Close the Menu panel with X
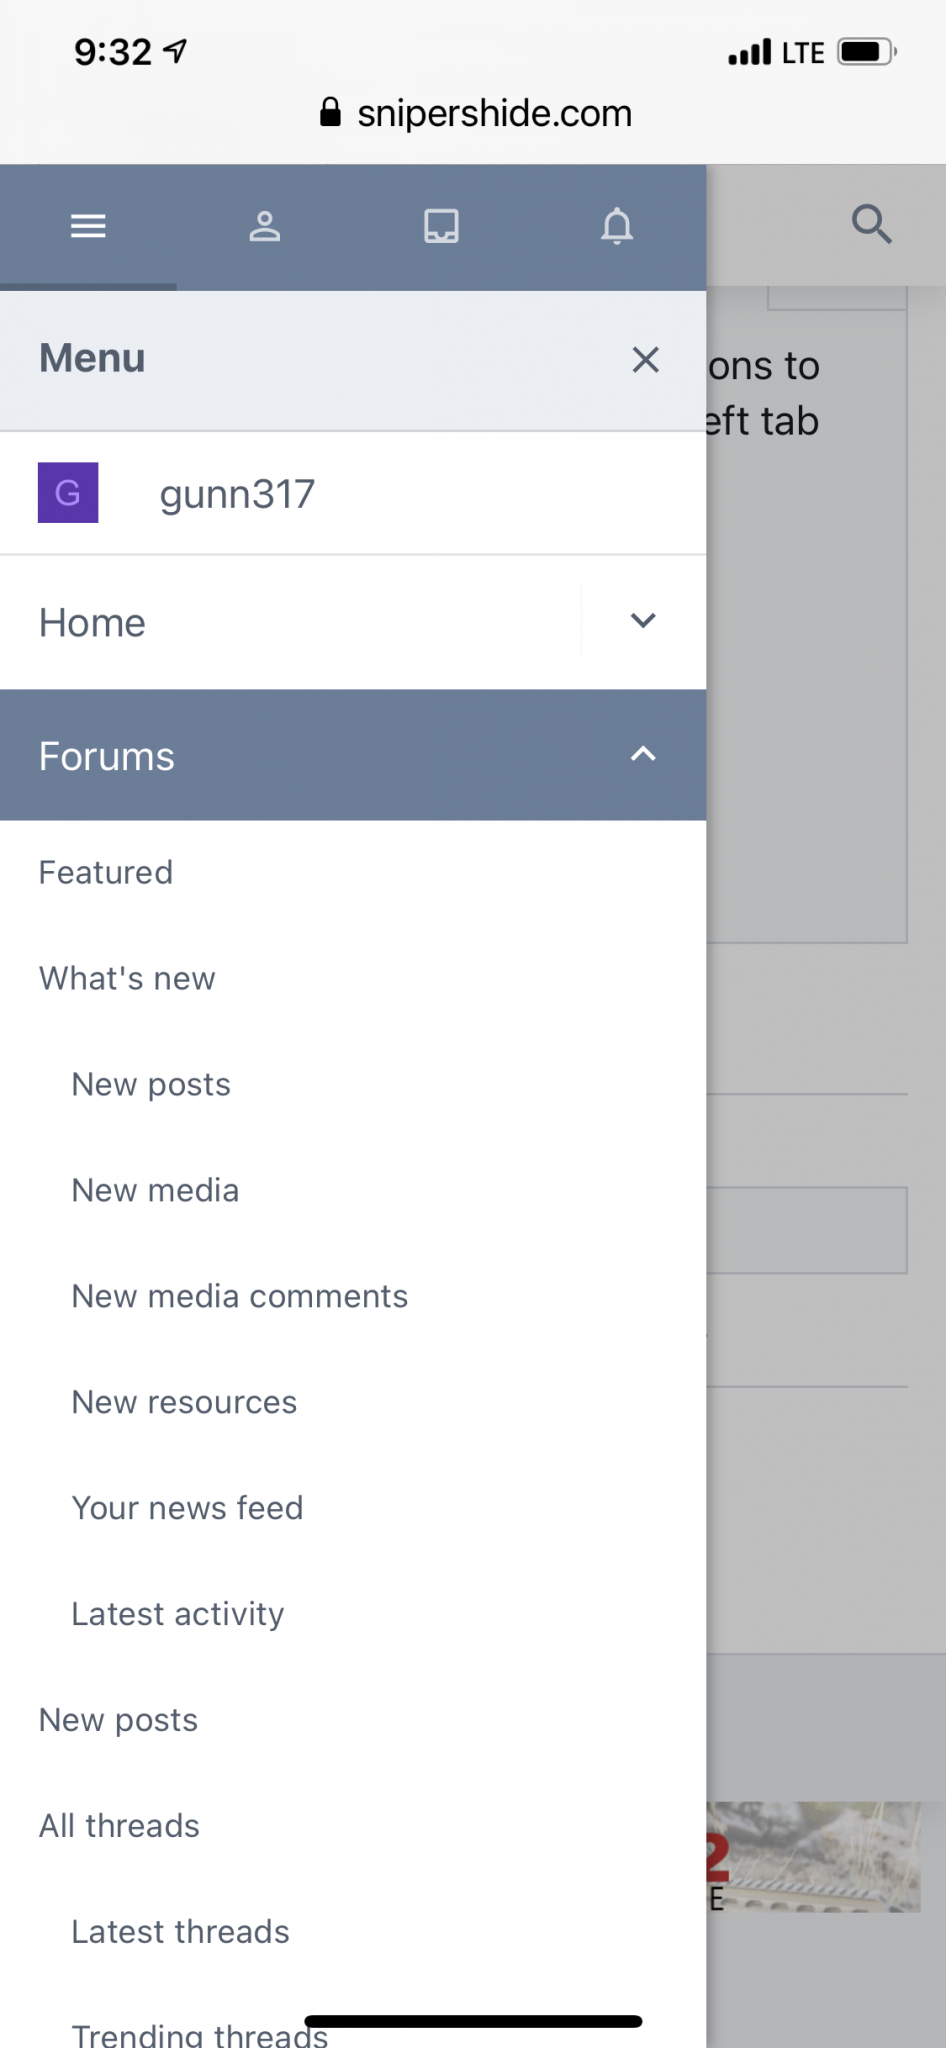 [x=646, y=360]
